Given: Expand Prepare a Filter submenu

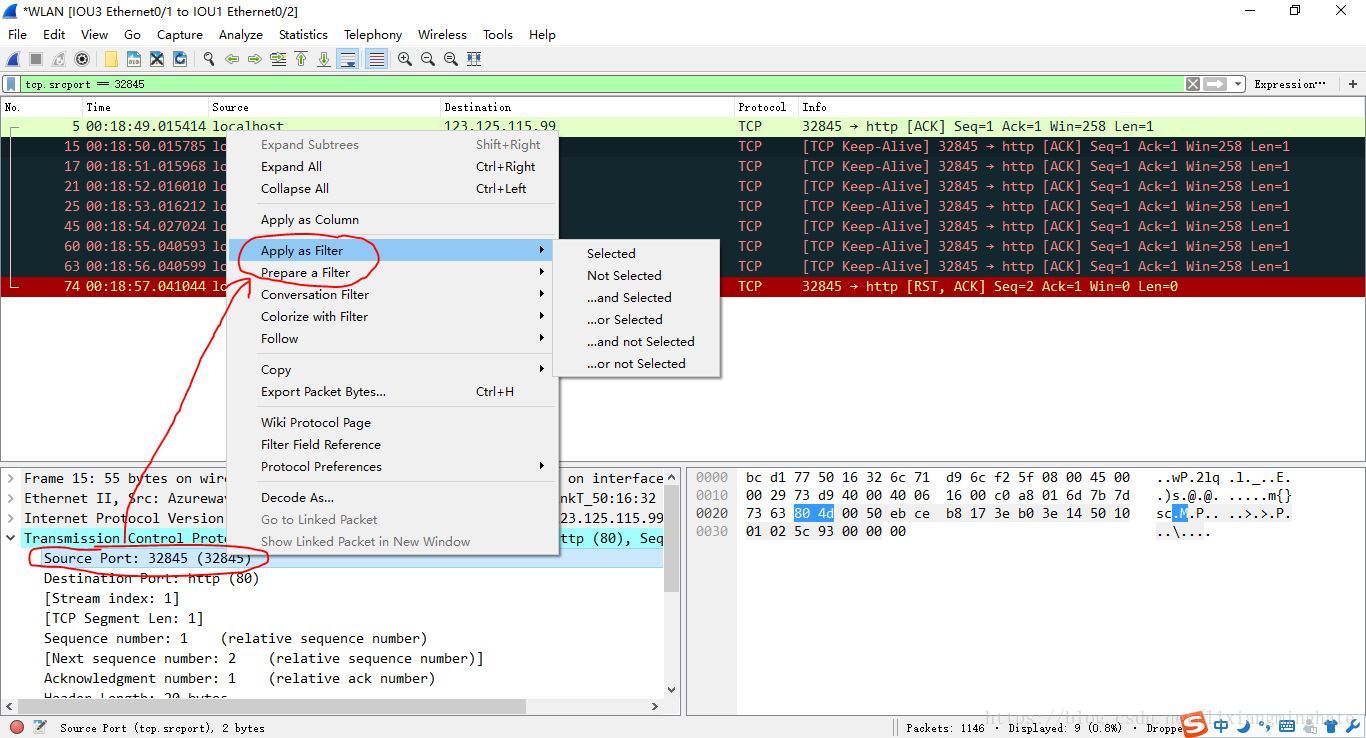Looking at the screenshot, I should point(392,272).
